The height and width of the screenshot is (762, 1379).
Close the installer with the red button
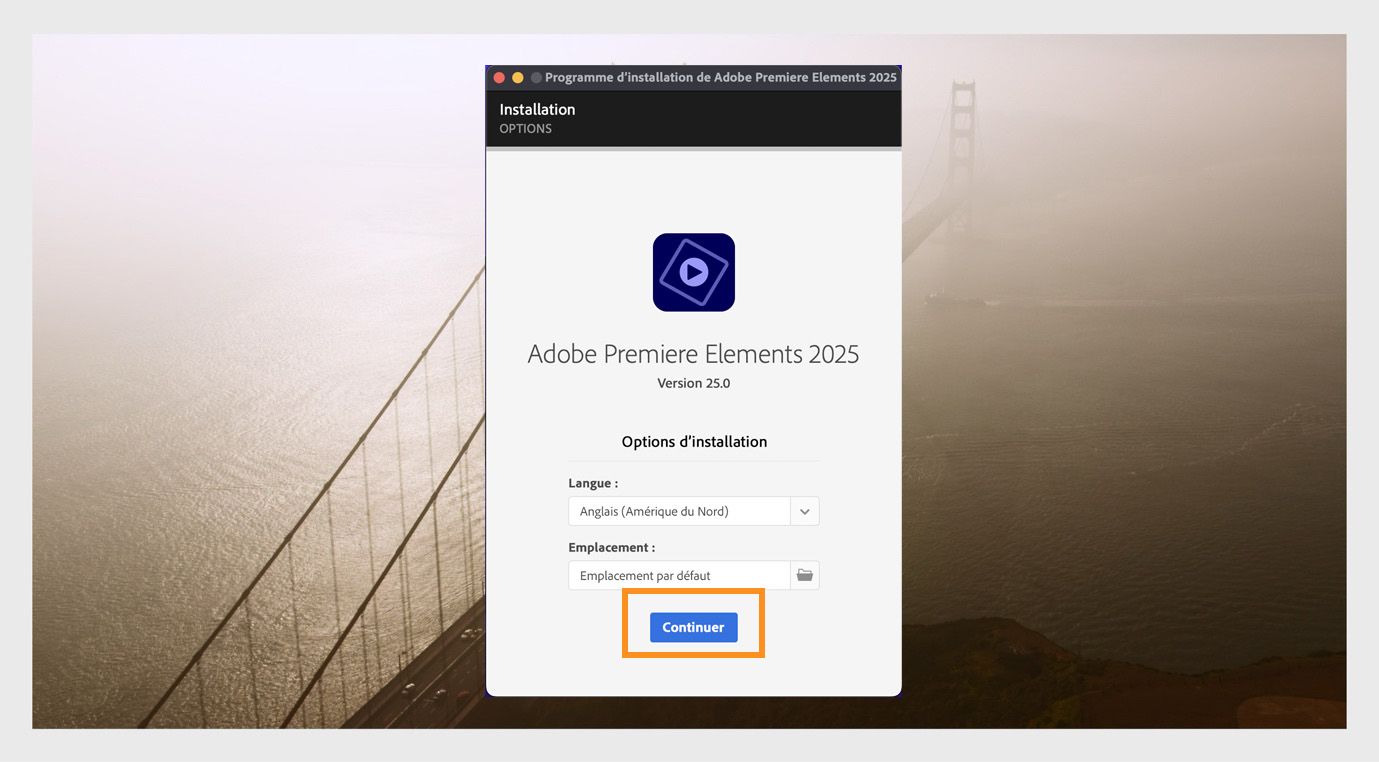coord(499,78)
